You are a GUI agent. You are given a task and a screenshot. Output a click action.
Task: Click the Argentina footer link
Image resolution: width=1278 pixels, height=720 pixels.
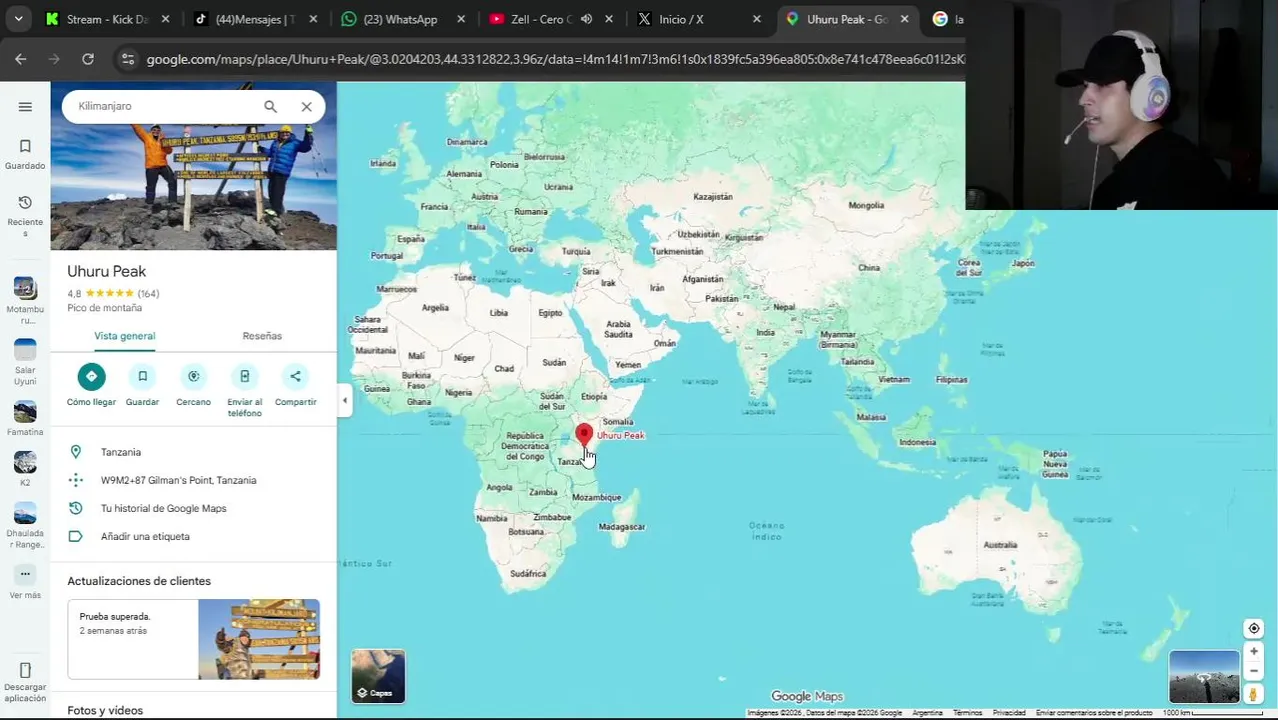(x=927, y=713)
